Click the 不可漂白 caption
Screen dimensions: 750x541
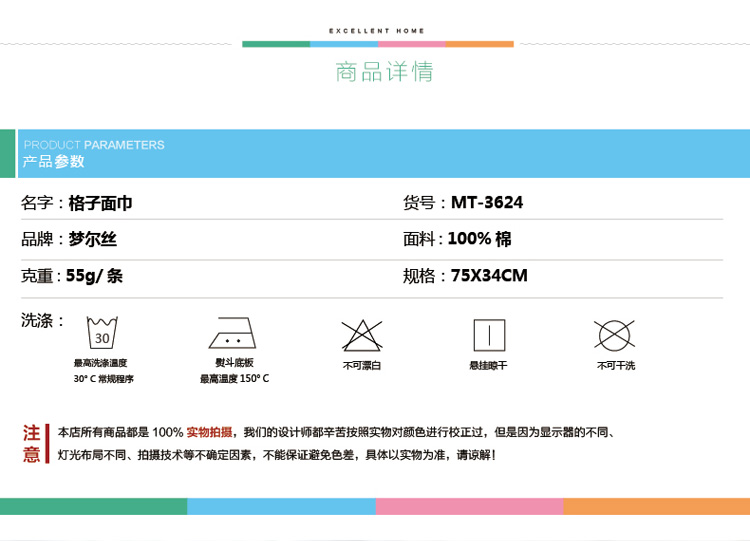(362, 365)
